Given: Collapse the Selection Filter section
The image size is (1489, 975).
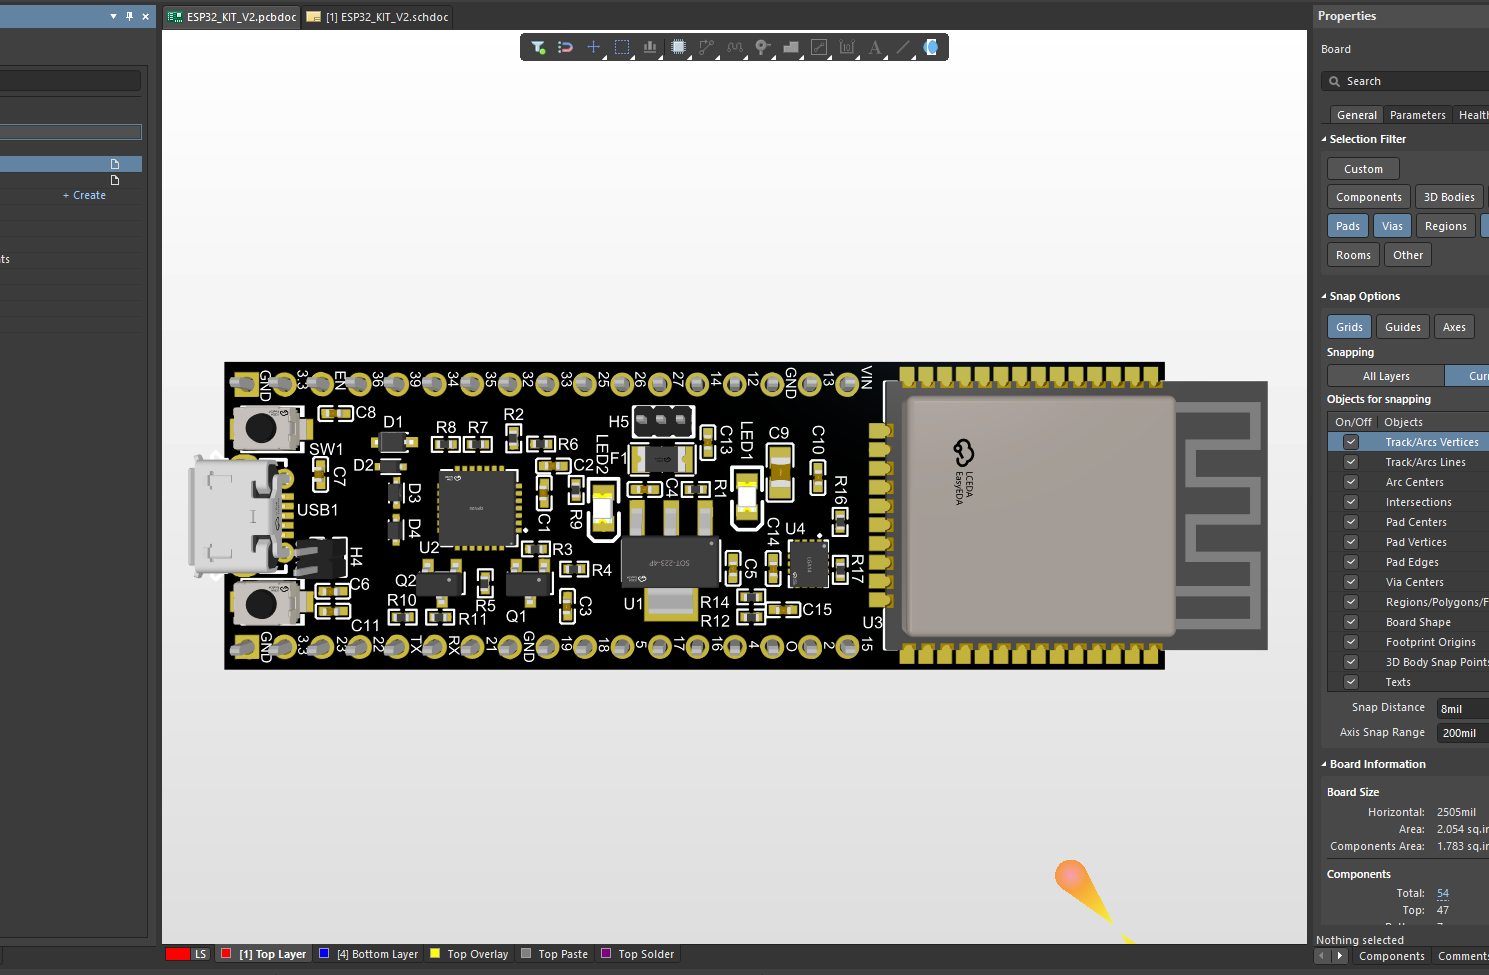Looking at the screenshot, I should 1324,139.
